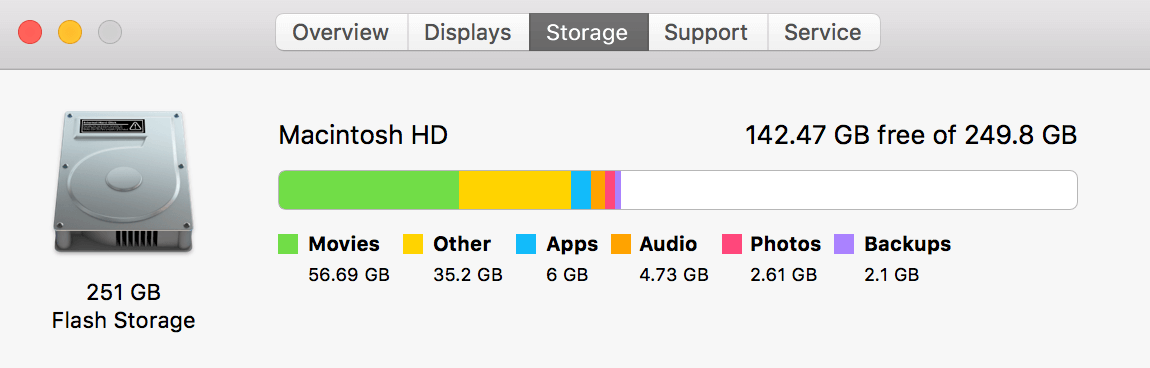The width and height of the screenshot is (1150, 368).
Task: Click the yellow Other legend swatch
Action: click(x=413, y=244)
